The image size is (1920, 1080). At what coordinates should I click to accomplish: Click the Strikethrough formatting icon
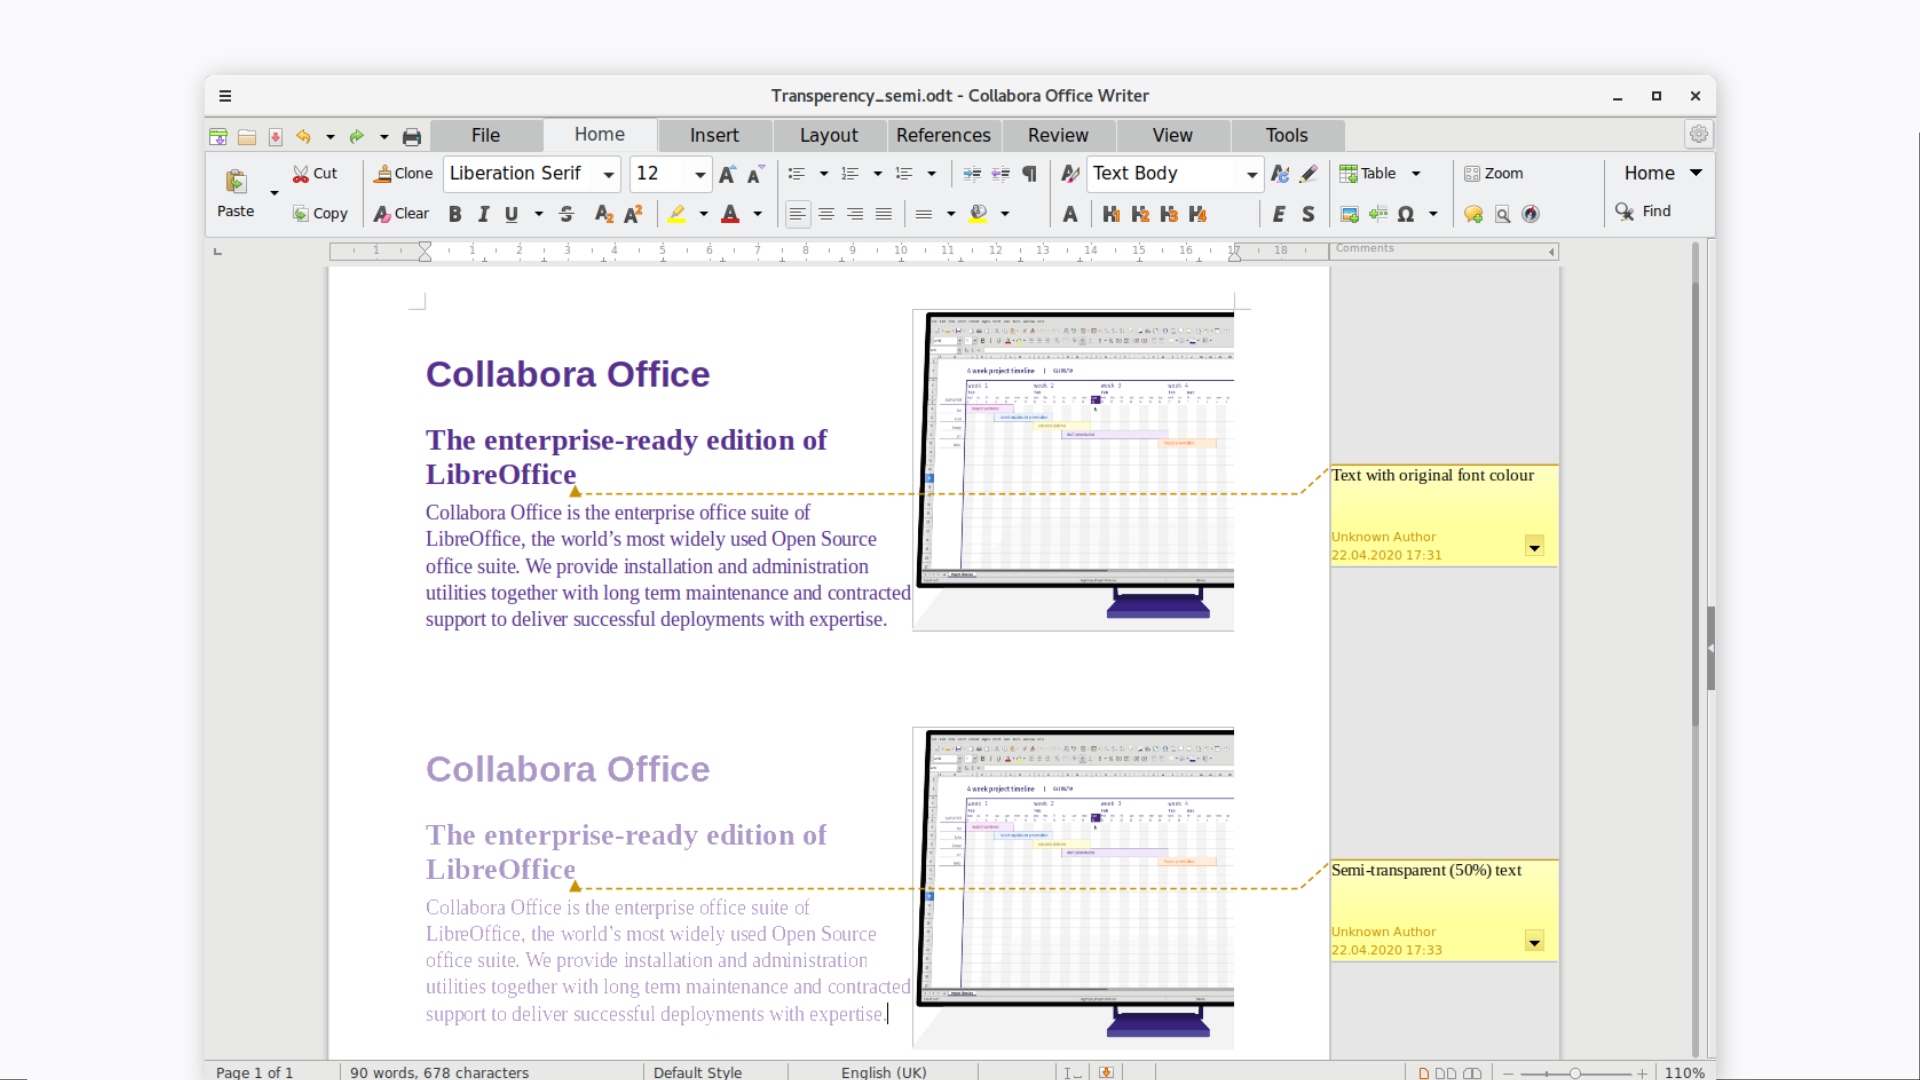click(566, 214)
